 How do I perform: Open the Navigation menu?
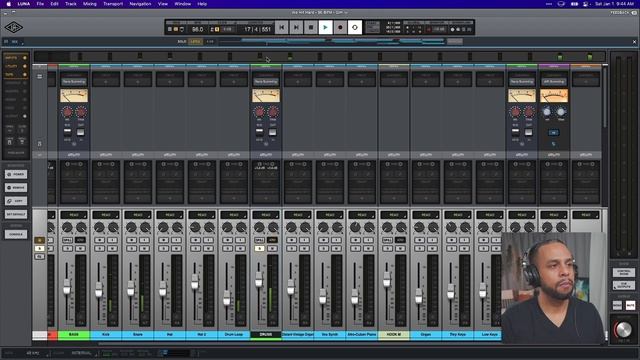140,4
